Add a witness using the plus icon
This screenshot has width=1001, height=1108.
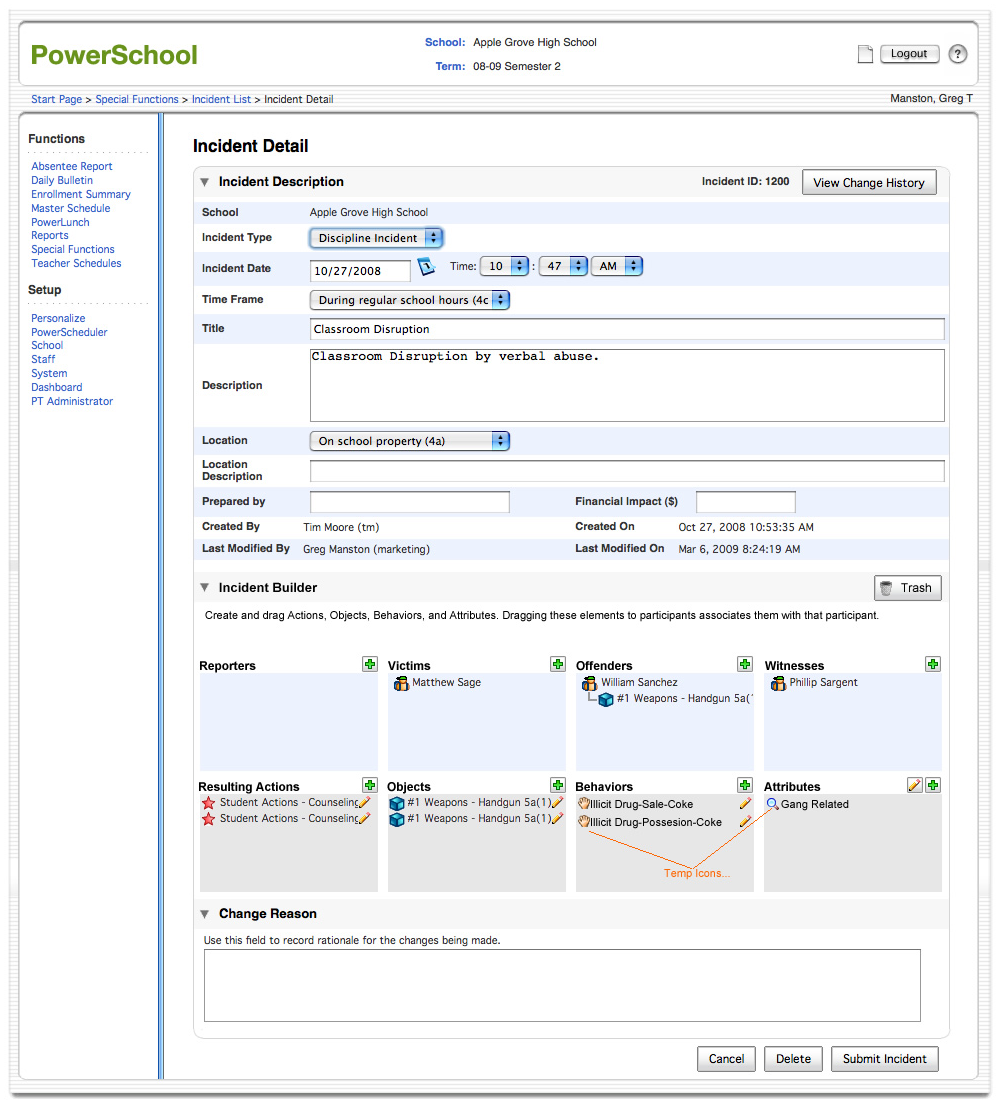coord(933,665)
